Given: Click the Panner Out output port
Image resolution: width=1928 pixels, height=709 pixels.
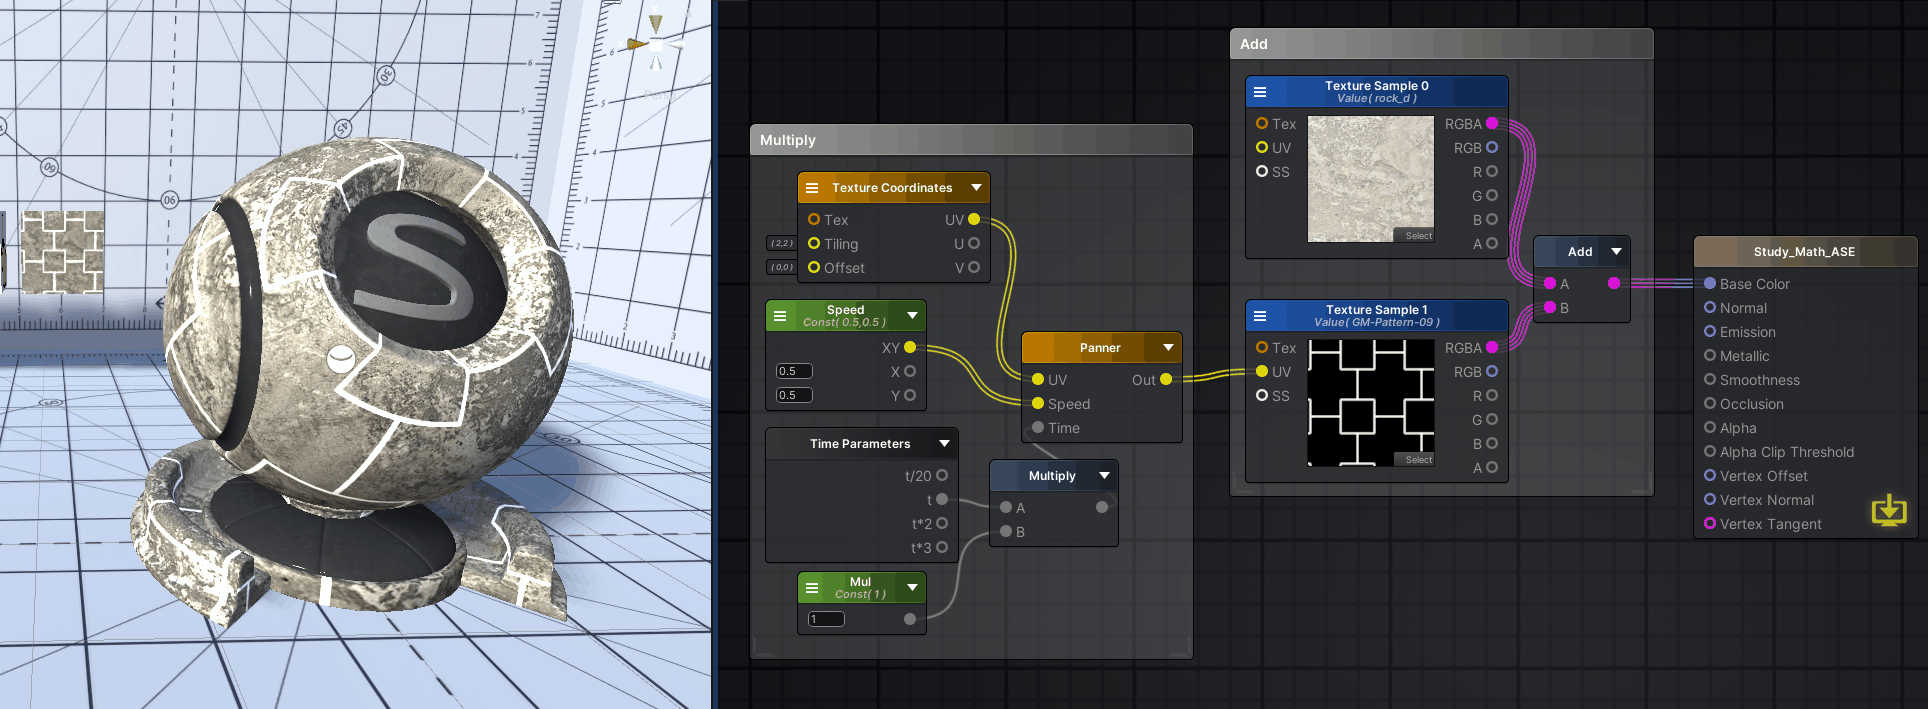Looking at the screenshot, I should coord(1166,380).
